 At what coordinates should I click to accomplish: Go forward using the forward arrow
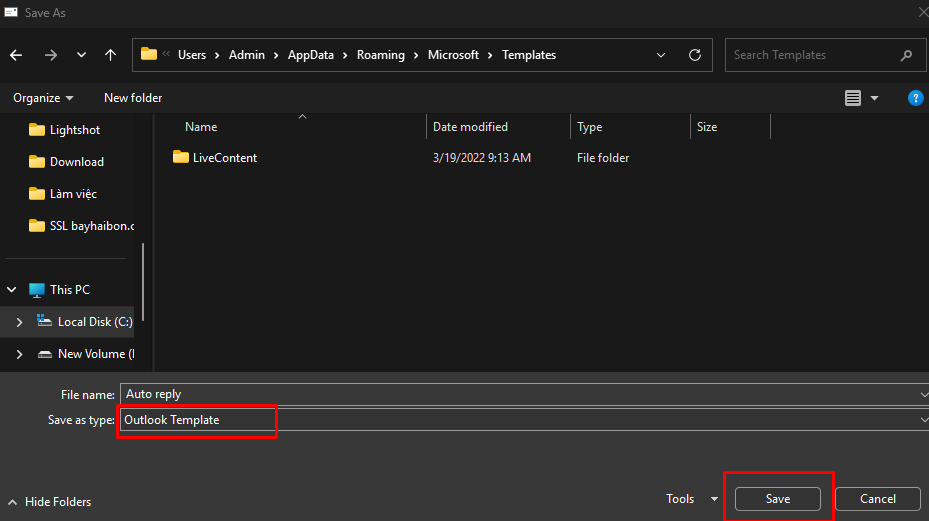coord(51,55)
